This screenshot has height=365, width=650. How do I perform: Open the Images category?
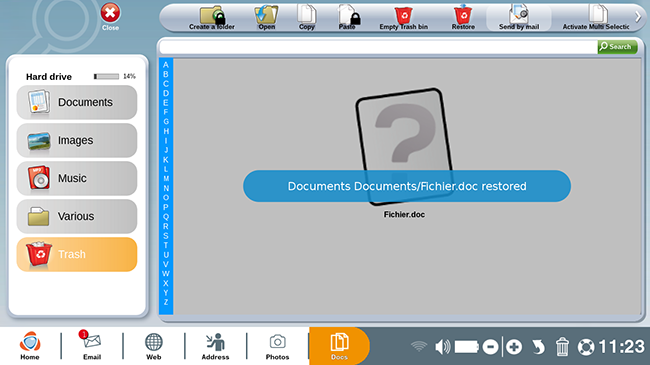tap(77, 140)
